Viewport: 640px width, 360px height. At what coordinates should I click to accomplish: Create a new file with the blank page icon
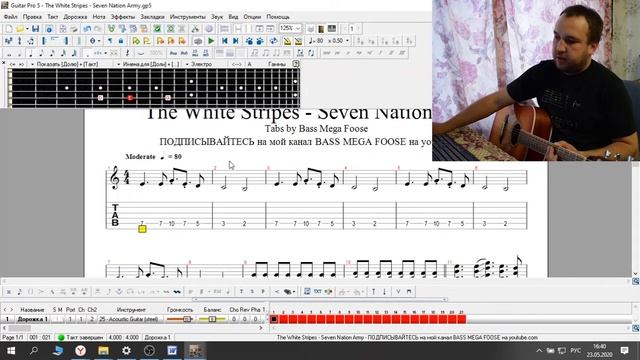pyautogui.click(x=9, y=29)
